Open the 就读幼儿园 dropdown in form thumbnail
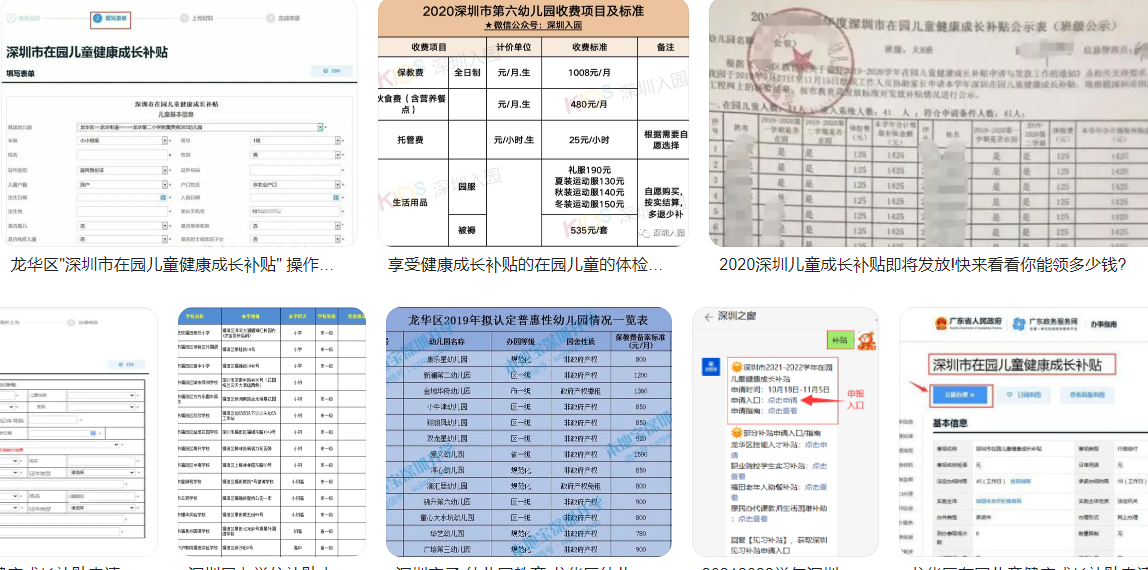This screenshot has width=1148, height=570. (200, 127)
